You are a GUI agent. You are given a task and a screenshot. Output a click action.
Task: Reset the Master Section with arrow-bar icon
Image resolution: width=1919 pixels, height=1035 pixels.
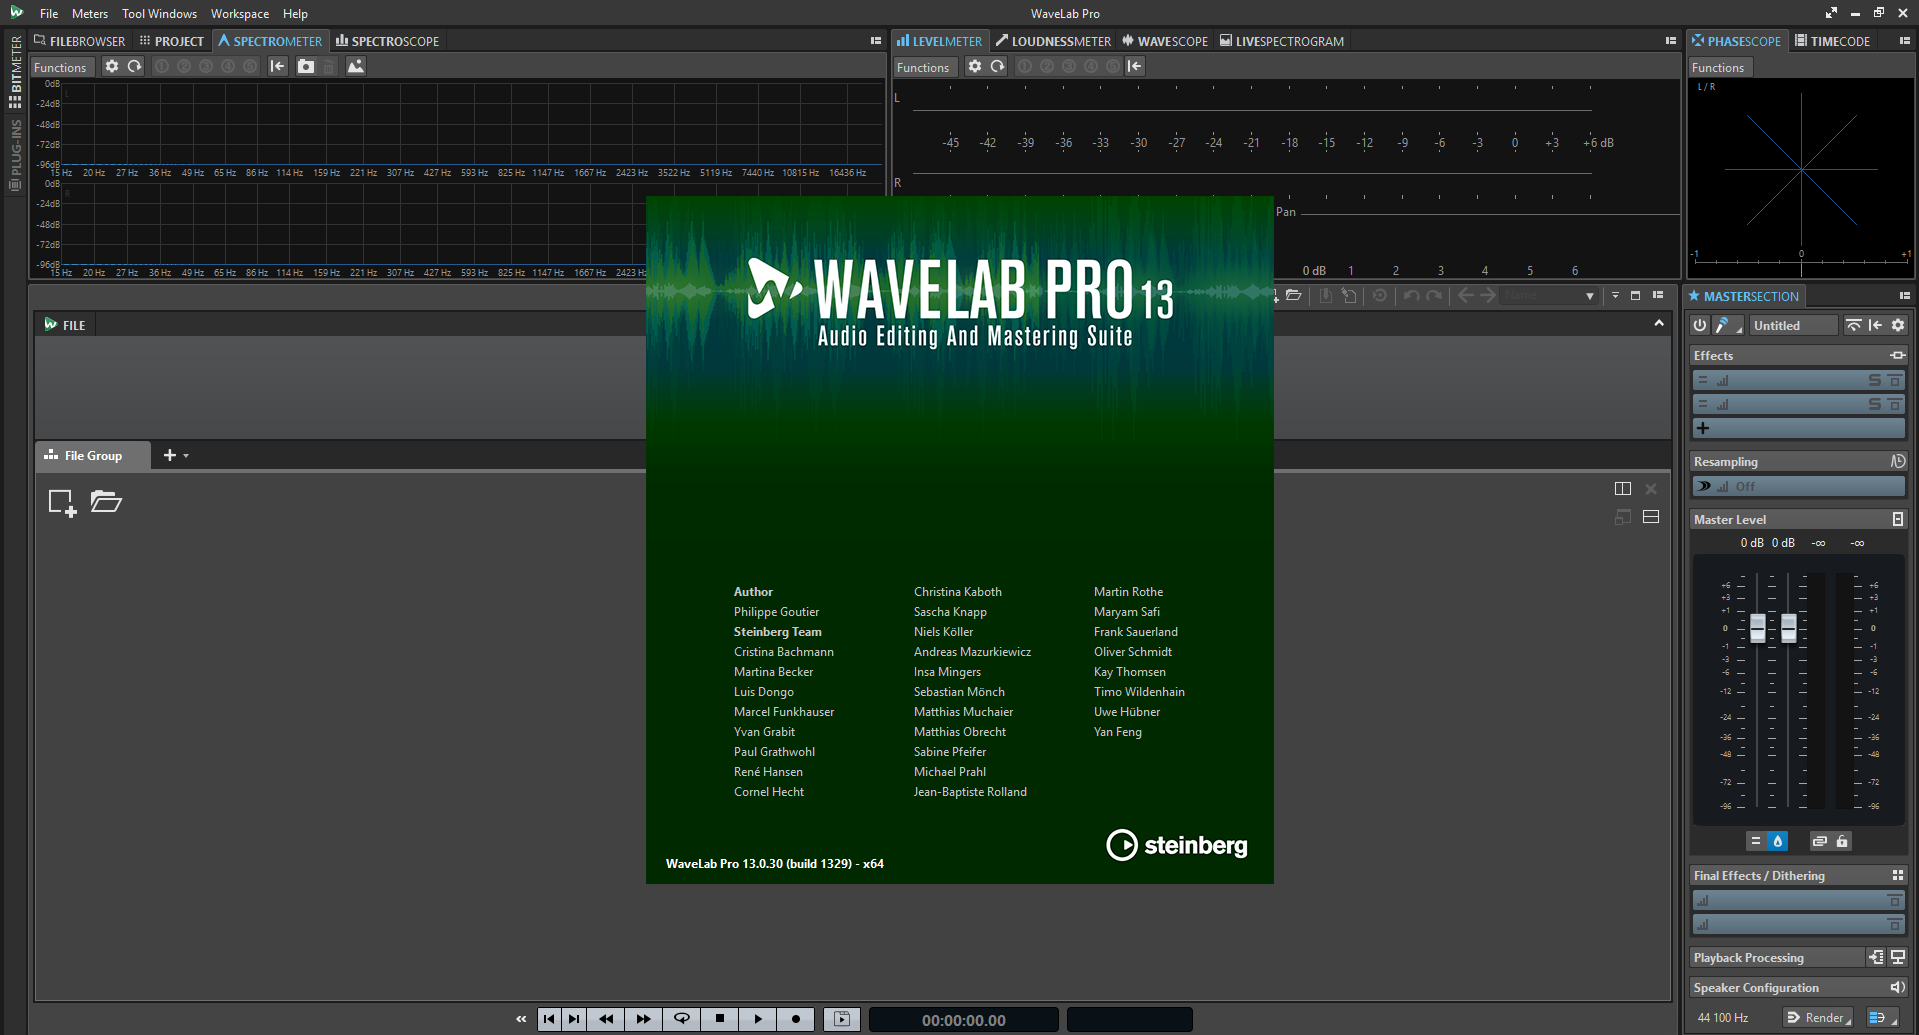1875,325
